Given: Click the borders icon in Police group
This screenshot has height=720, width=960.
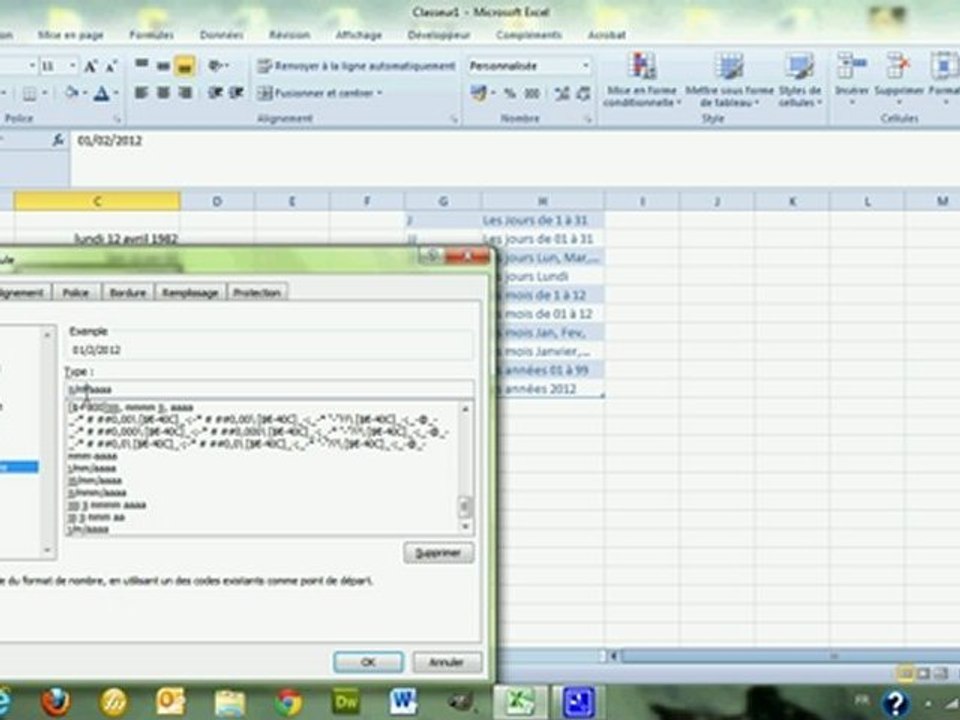Looking at the screenshot, I should click(x=29, y=93).
